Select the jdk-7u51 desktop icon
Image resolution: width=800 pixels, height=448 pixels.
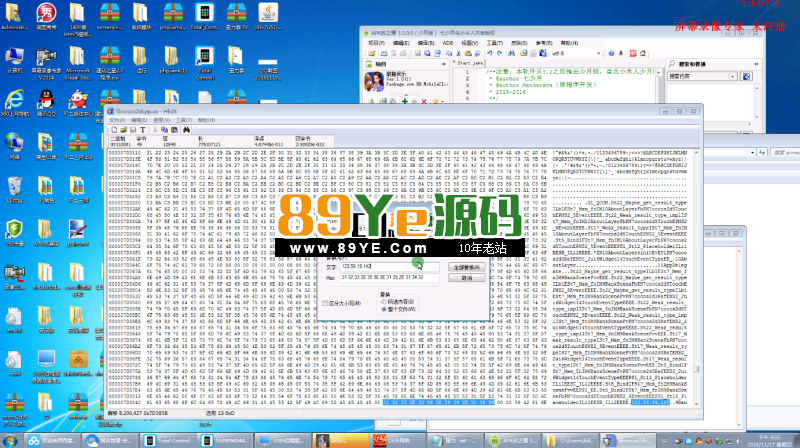point(268,17)
